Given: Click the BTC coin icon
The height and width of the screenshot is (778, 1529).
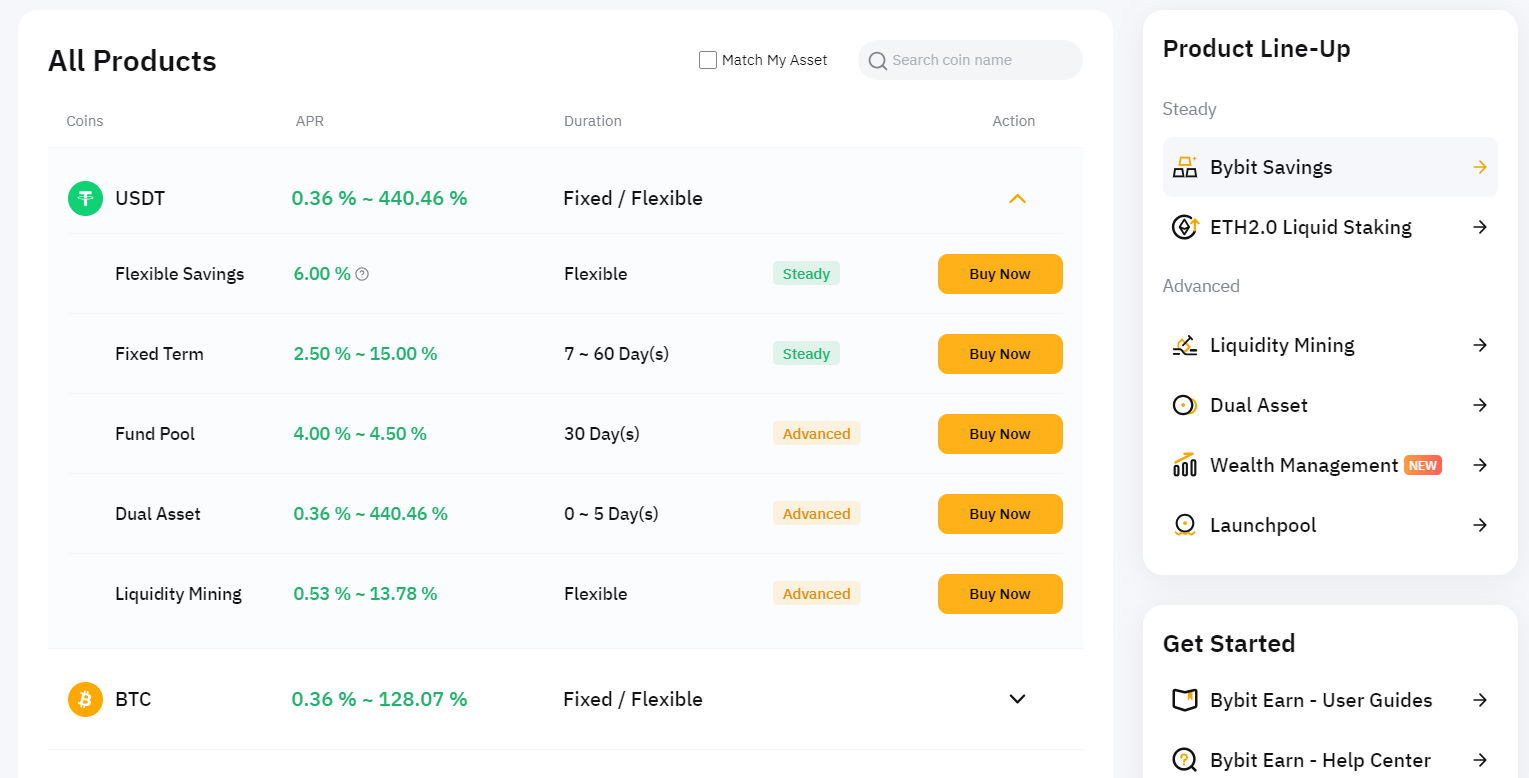Looking at the screenshot, I should click(85, 699).
